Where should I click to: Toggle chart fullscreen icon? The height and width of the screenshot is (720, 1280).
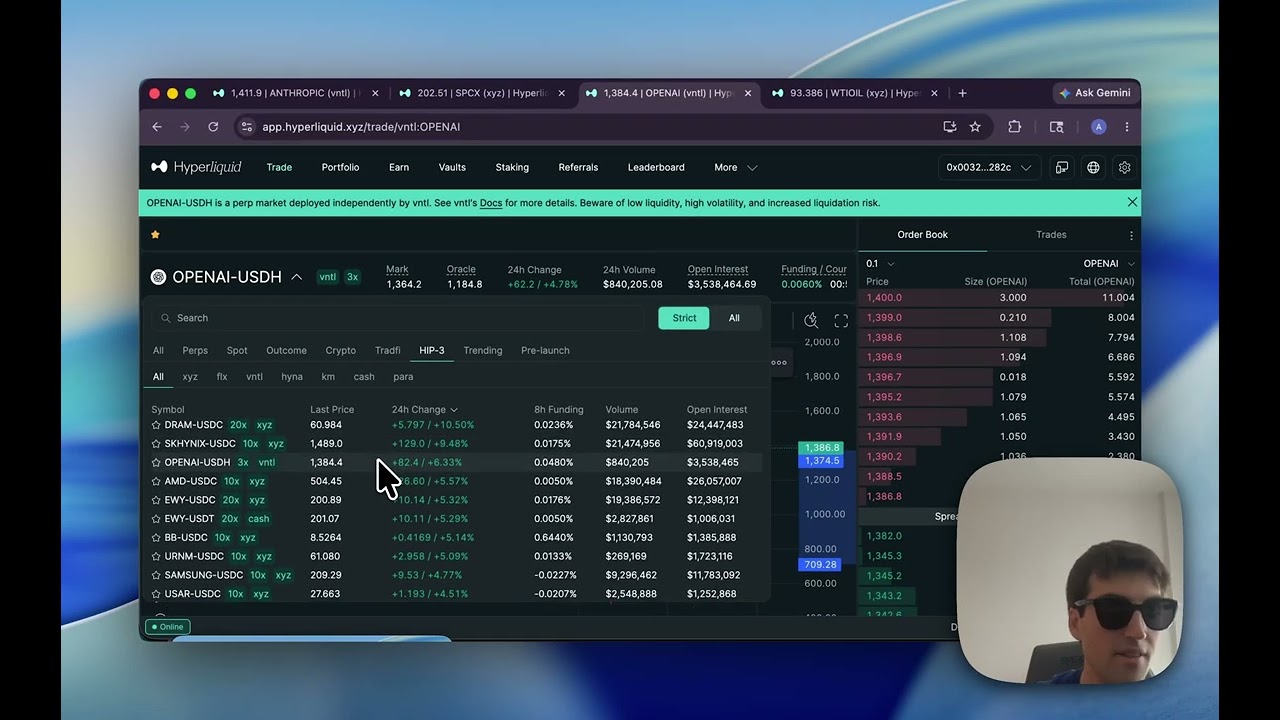coord(841,320)
